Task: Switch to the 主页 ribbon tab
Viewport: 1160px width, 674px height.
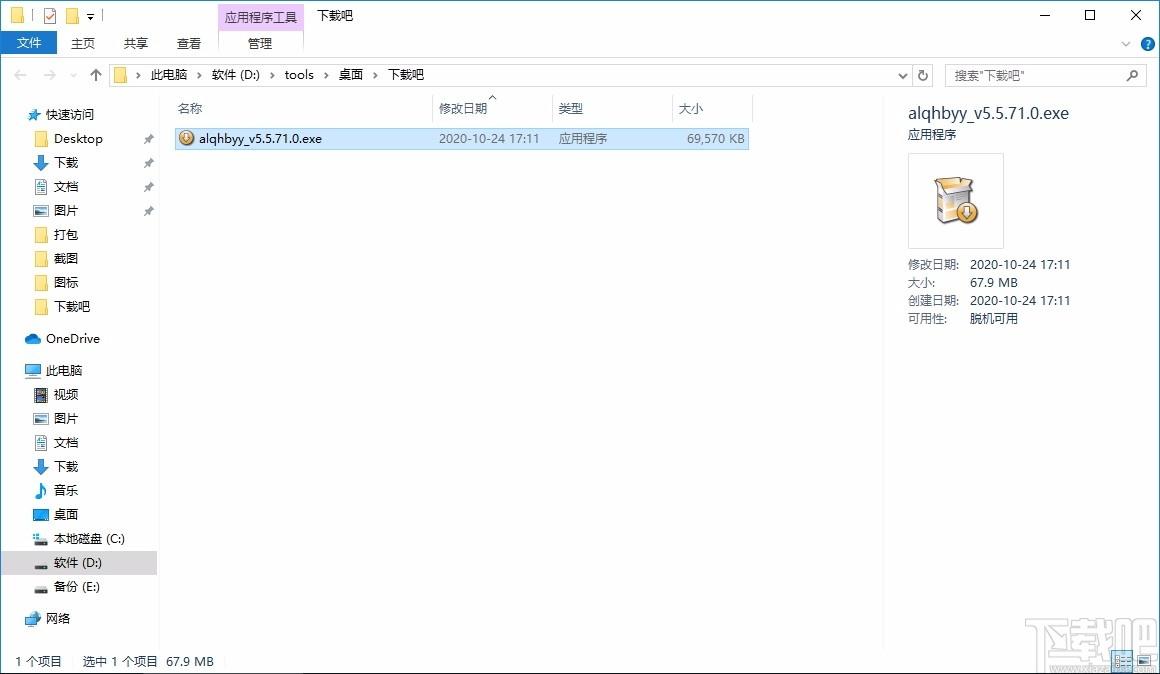Action: pos(83,44)
